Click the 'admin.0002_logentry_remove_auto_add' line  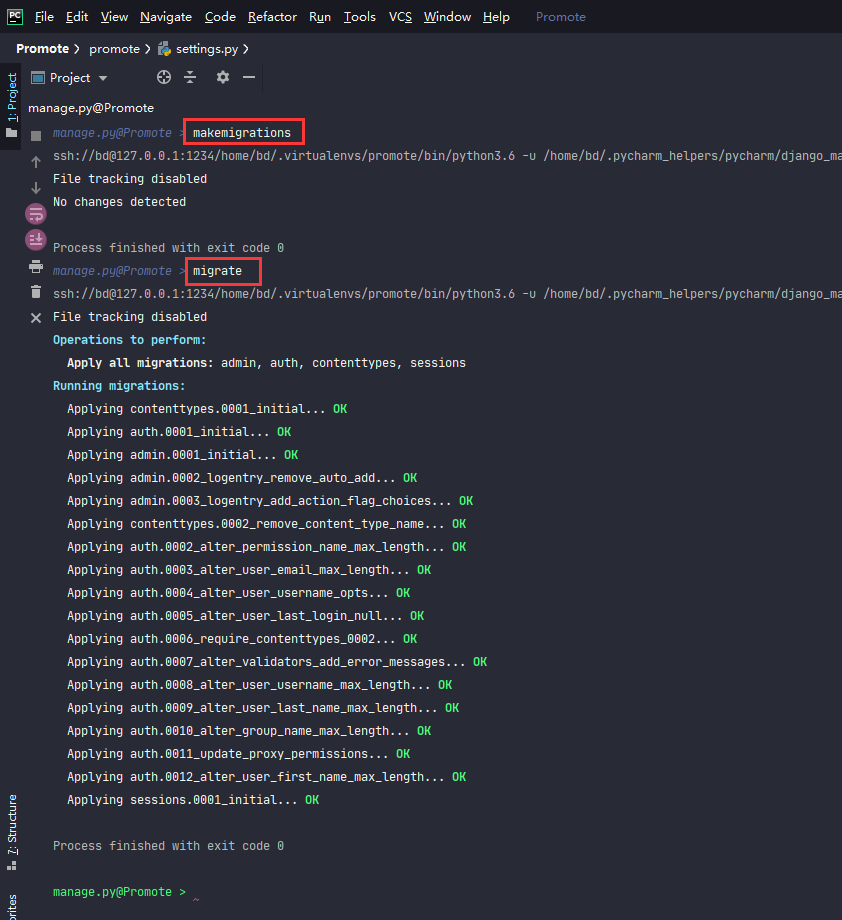[242, 478]
